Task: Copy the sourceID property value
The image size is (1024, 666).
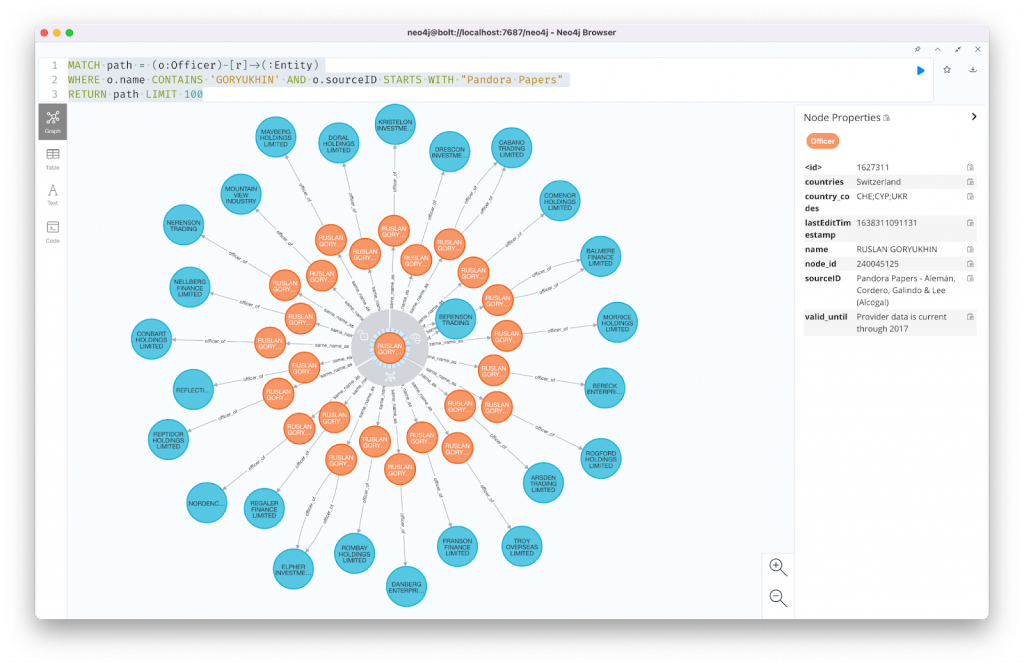Action: (969, 278)
